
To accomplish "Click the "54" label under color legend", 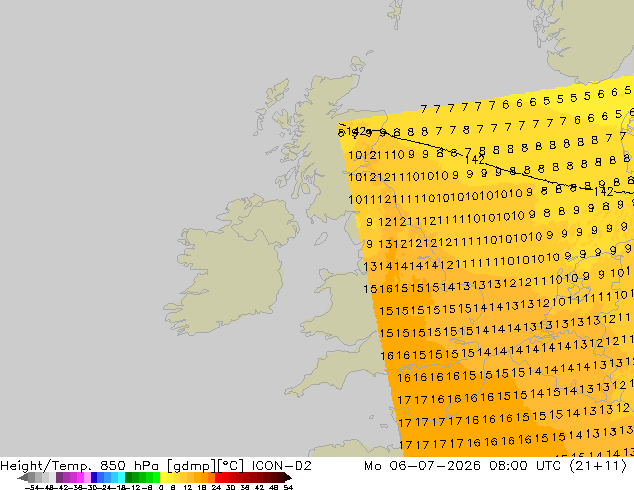I will 287,487.
